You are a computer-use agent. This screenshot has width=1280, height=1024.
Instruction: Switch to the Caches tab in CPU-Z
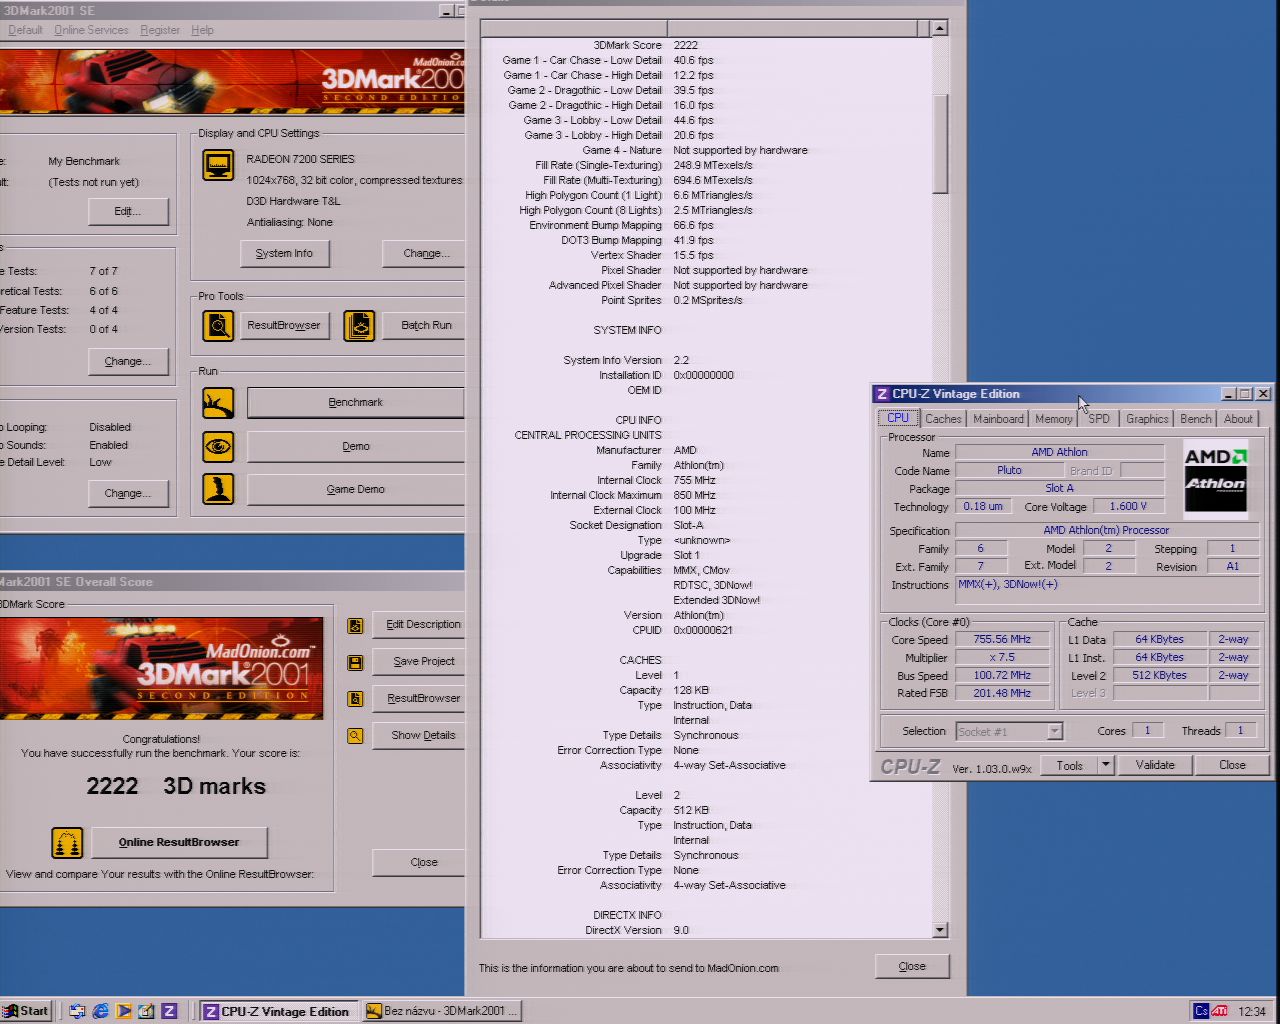point(942,419)
